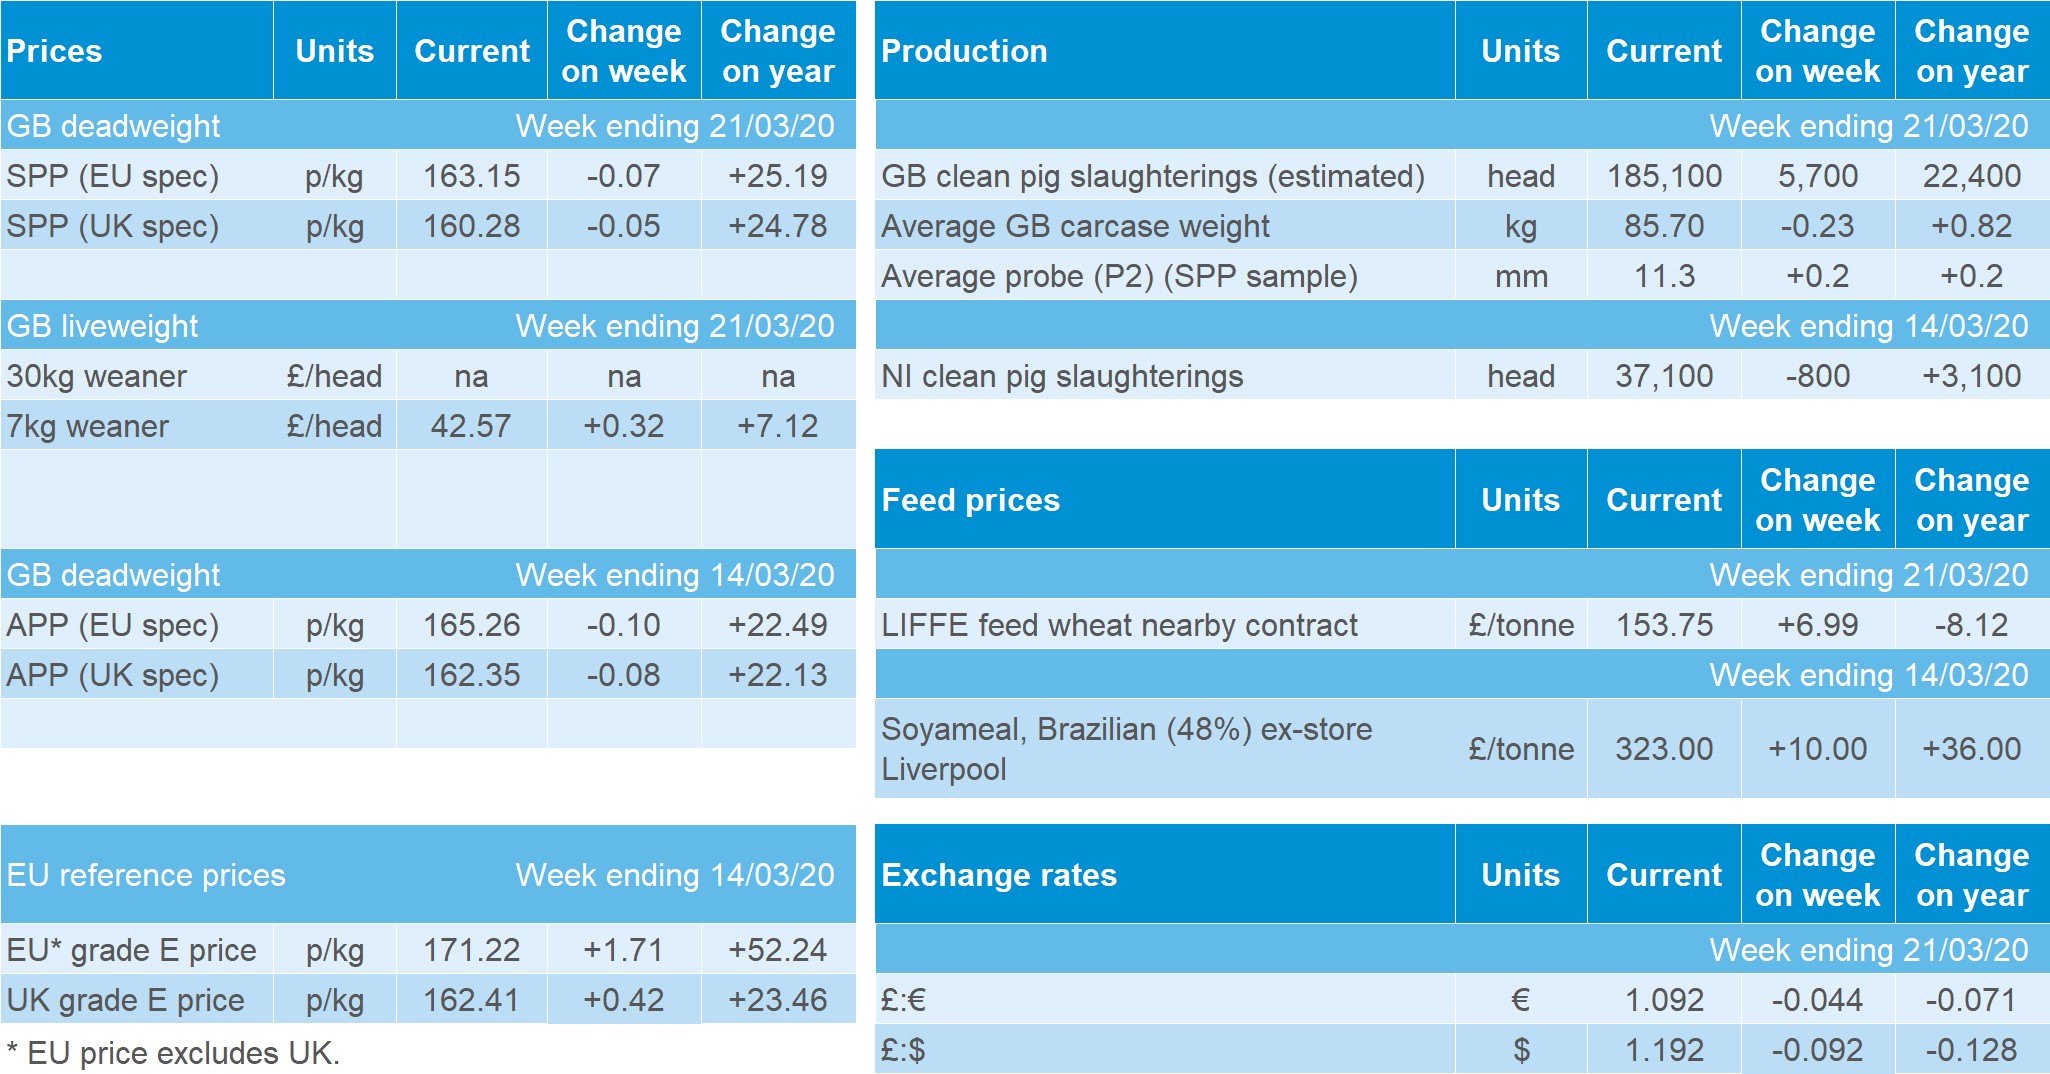Click APP (EU spec) current value 165.26
Viewport: 2050px width, 1074px height.
471,625
